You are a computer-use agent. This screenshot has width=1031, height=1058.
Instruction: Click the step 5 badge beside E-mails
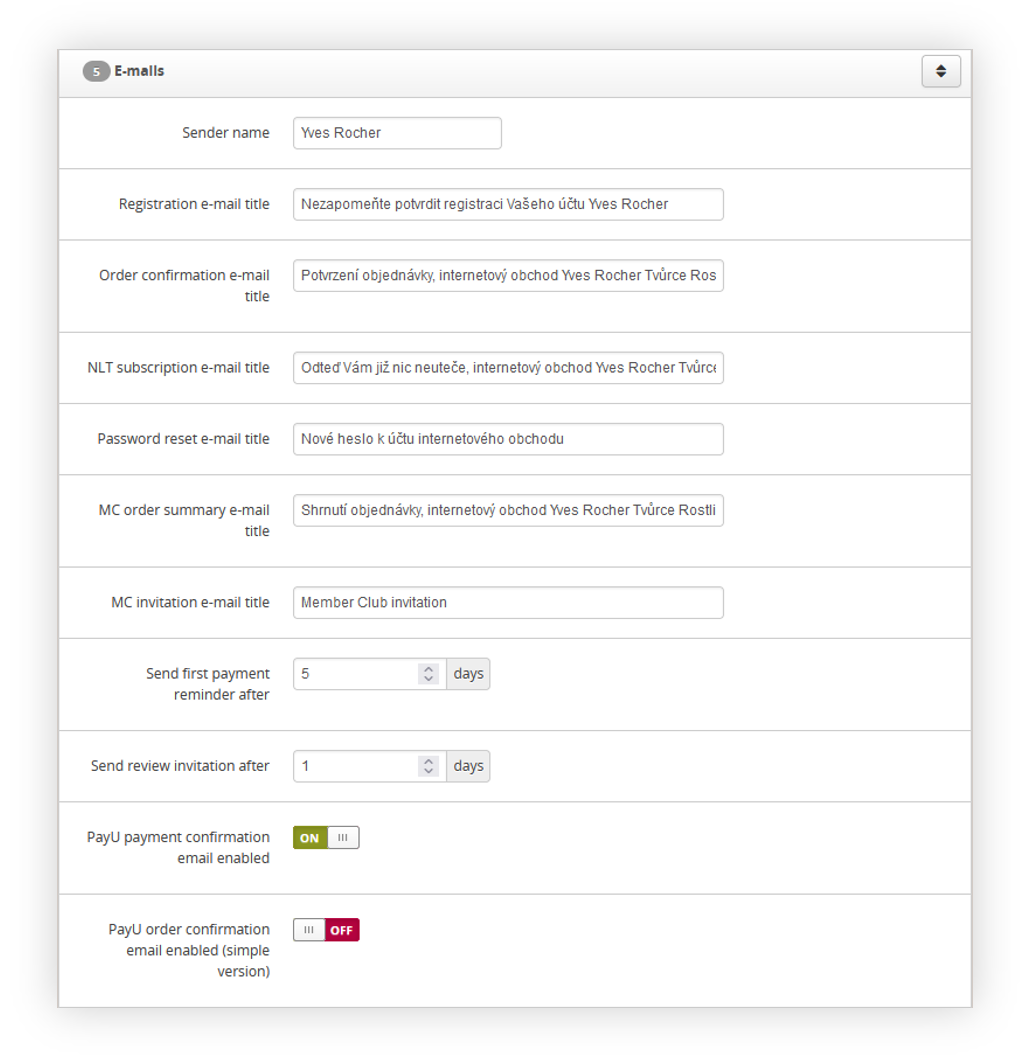96,71
